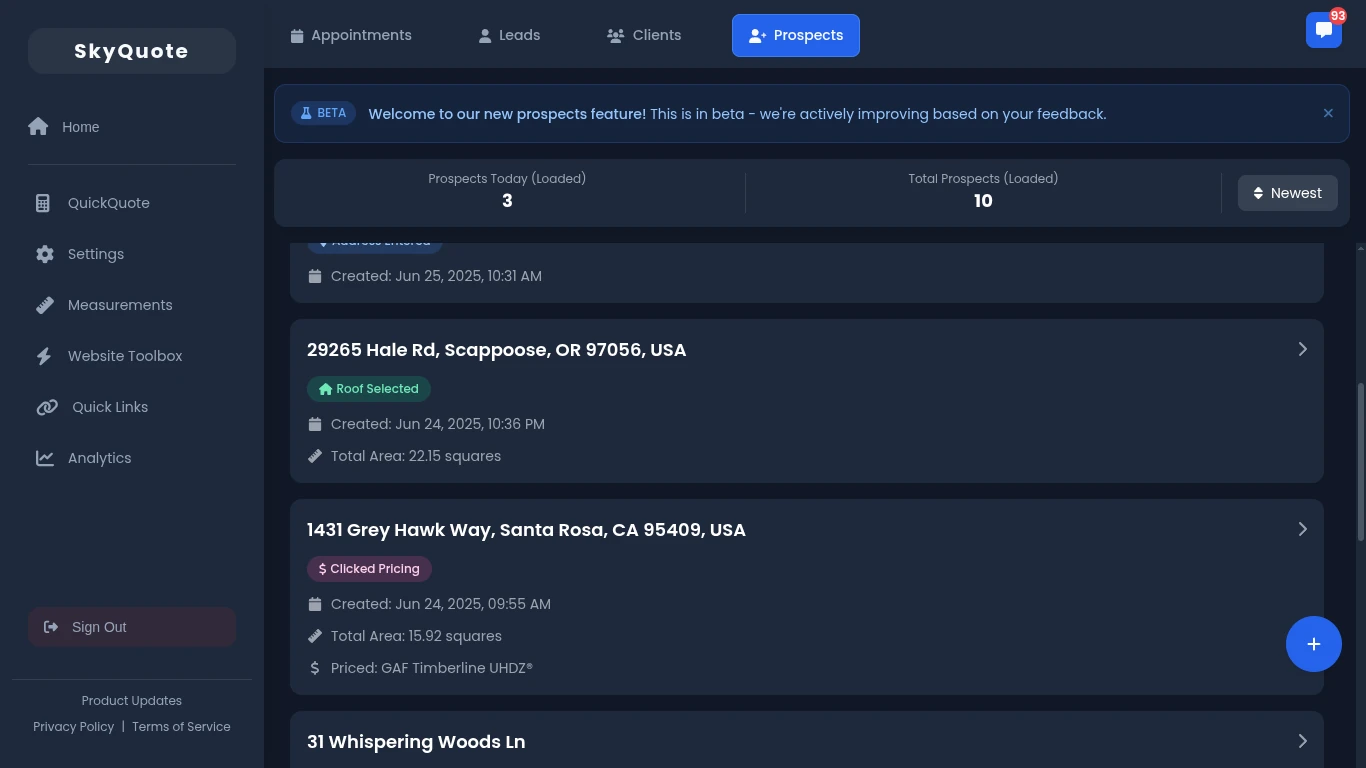
Task: Click dollar icon beside Priced: GAF Timberline
Action: [315, 668]
